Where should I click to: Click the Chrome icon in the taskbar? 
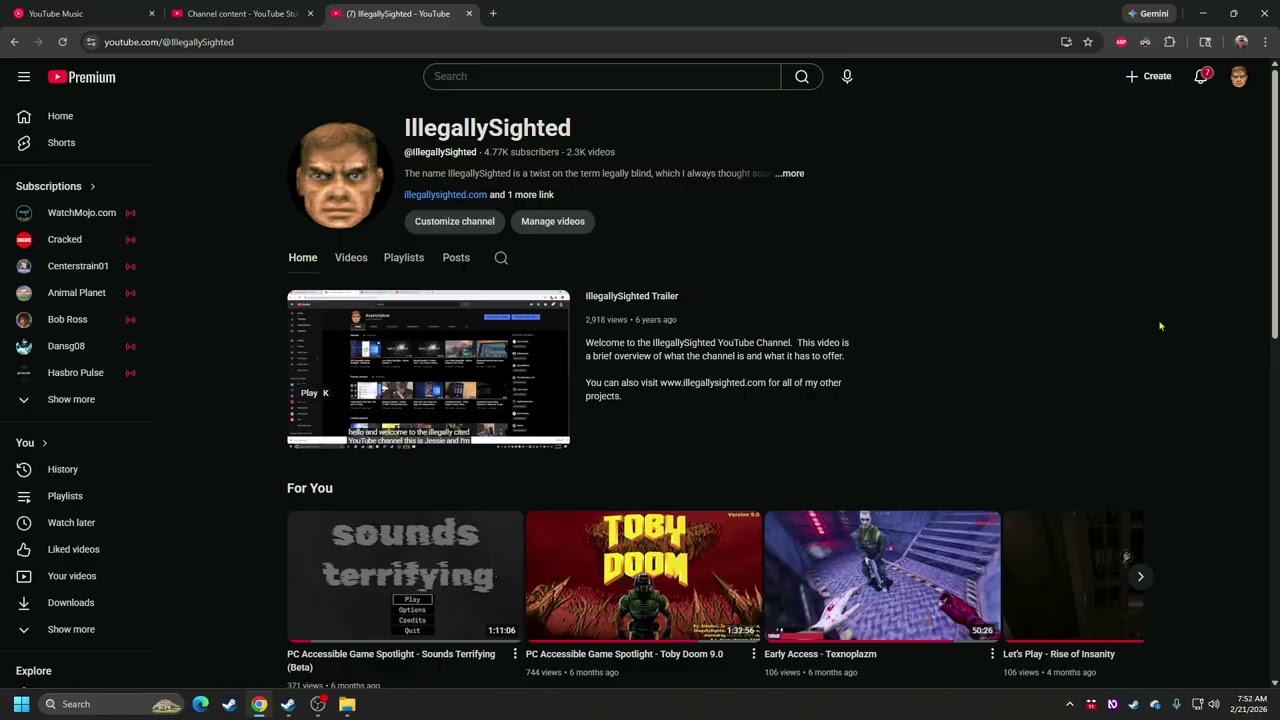click(259, 704)
